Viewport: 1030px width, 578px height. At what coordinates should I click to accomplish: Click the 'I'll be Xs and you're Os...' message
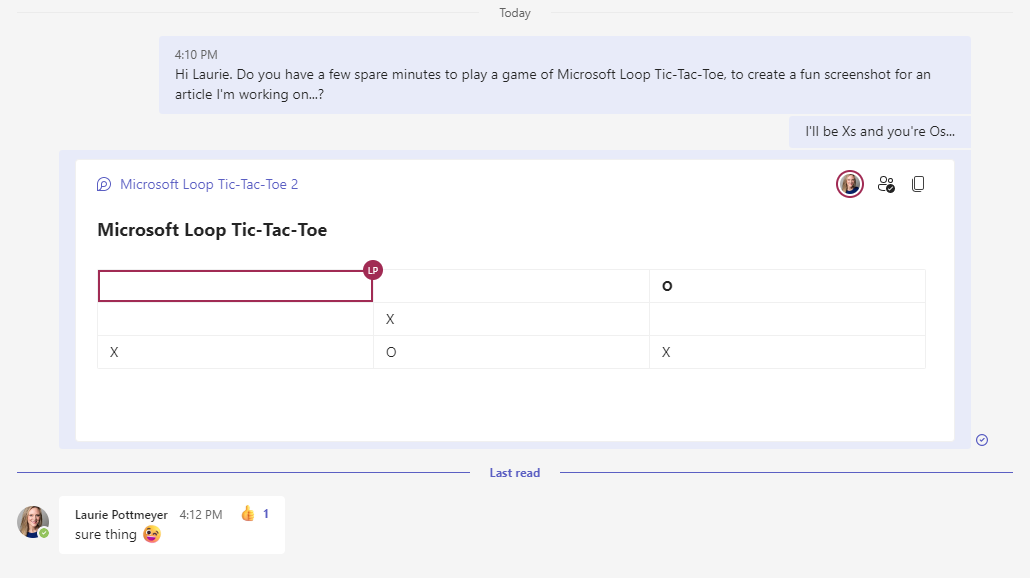coord(880,131)
